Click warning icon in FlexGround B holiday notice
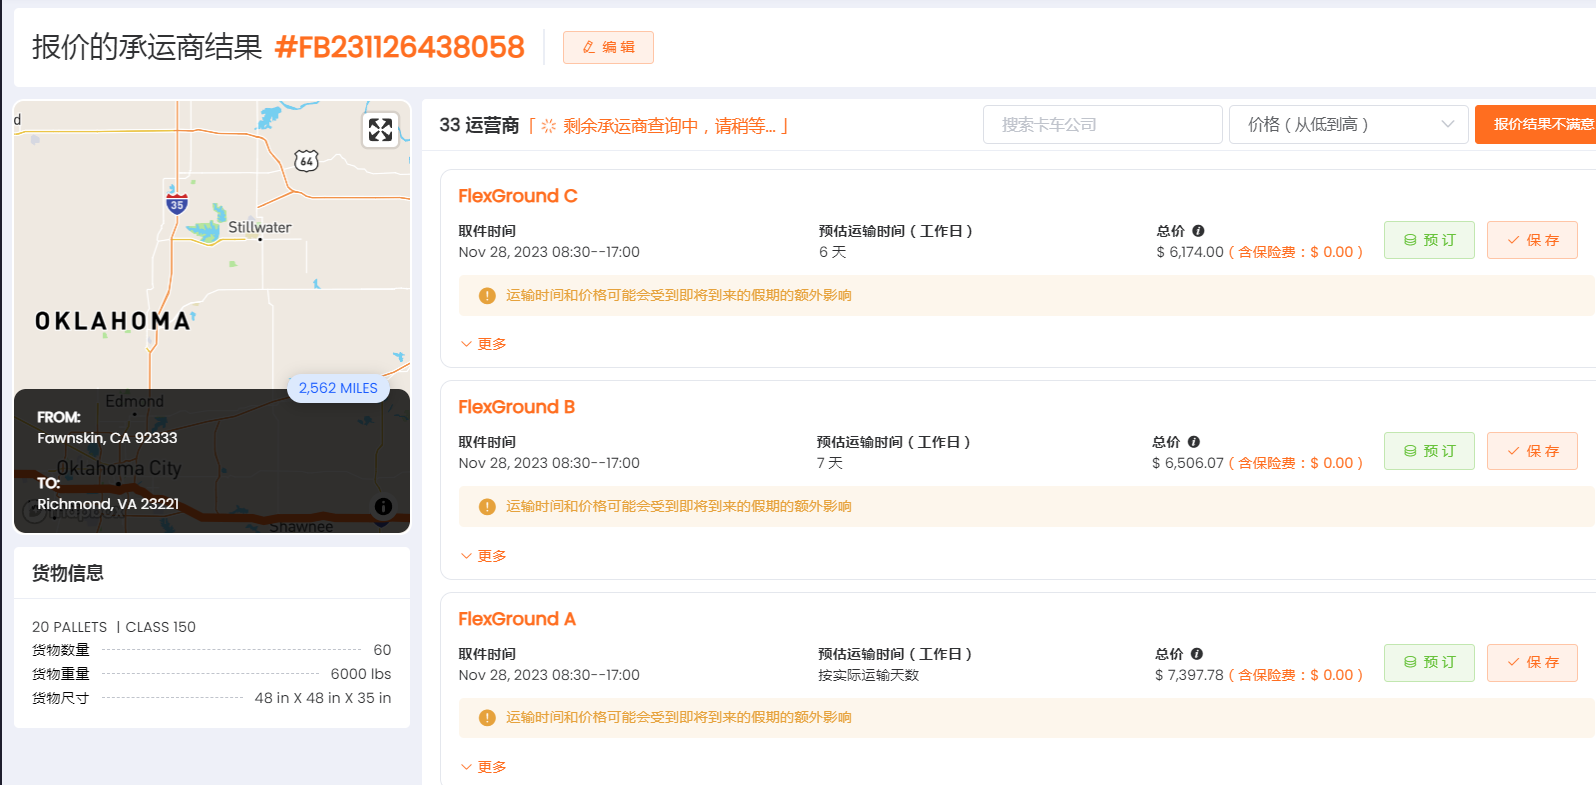 (x=487, y=507)
